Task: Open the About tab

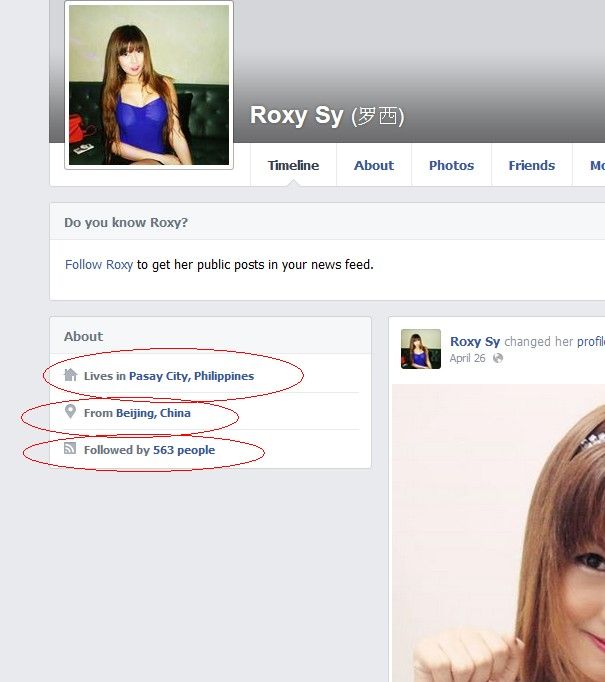Action: (x=373, y=166)
